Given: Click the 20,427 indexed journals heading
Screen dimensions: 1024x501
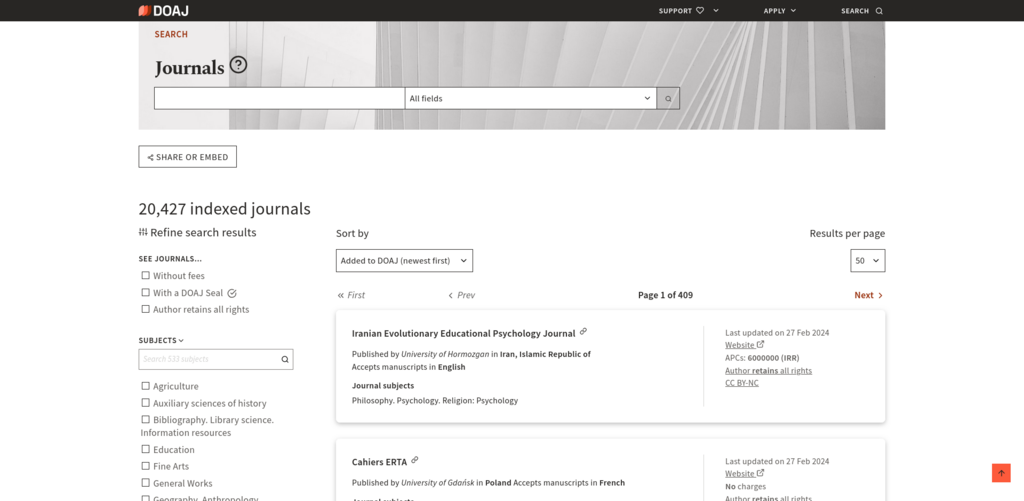Looking at the screenshot, I should [x=225, y=209].
